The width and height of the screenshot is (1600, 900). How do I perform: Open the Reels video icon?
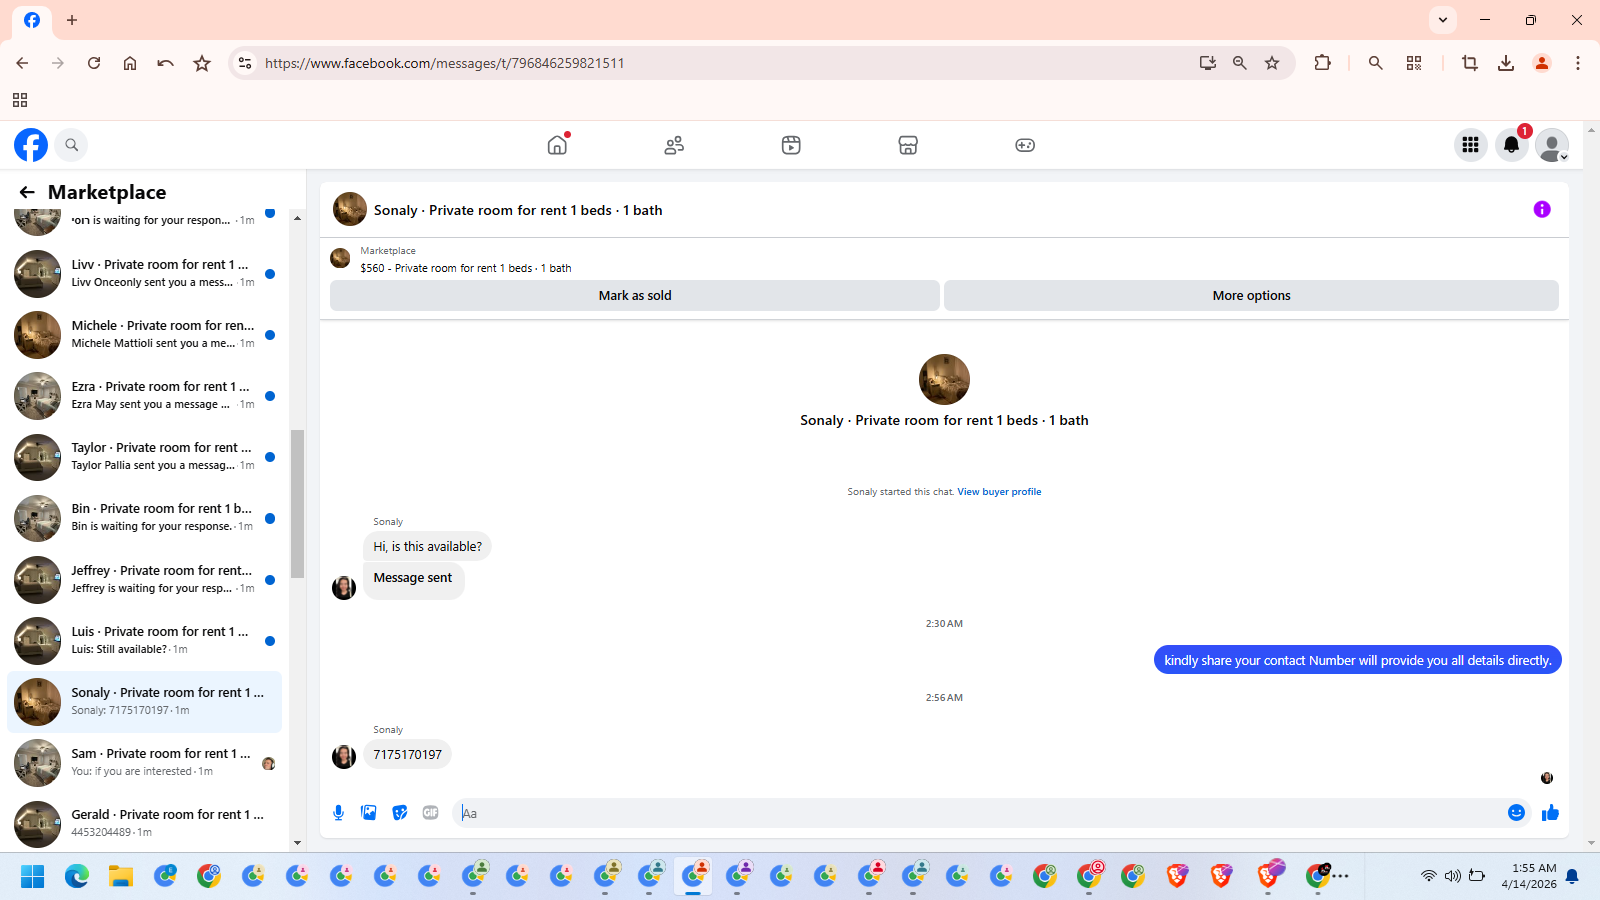tap(791, 145)
